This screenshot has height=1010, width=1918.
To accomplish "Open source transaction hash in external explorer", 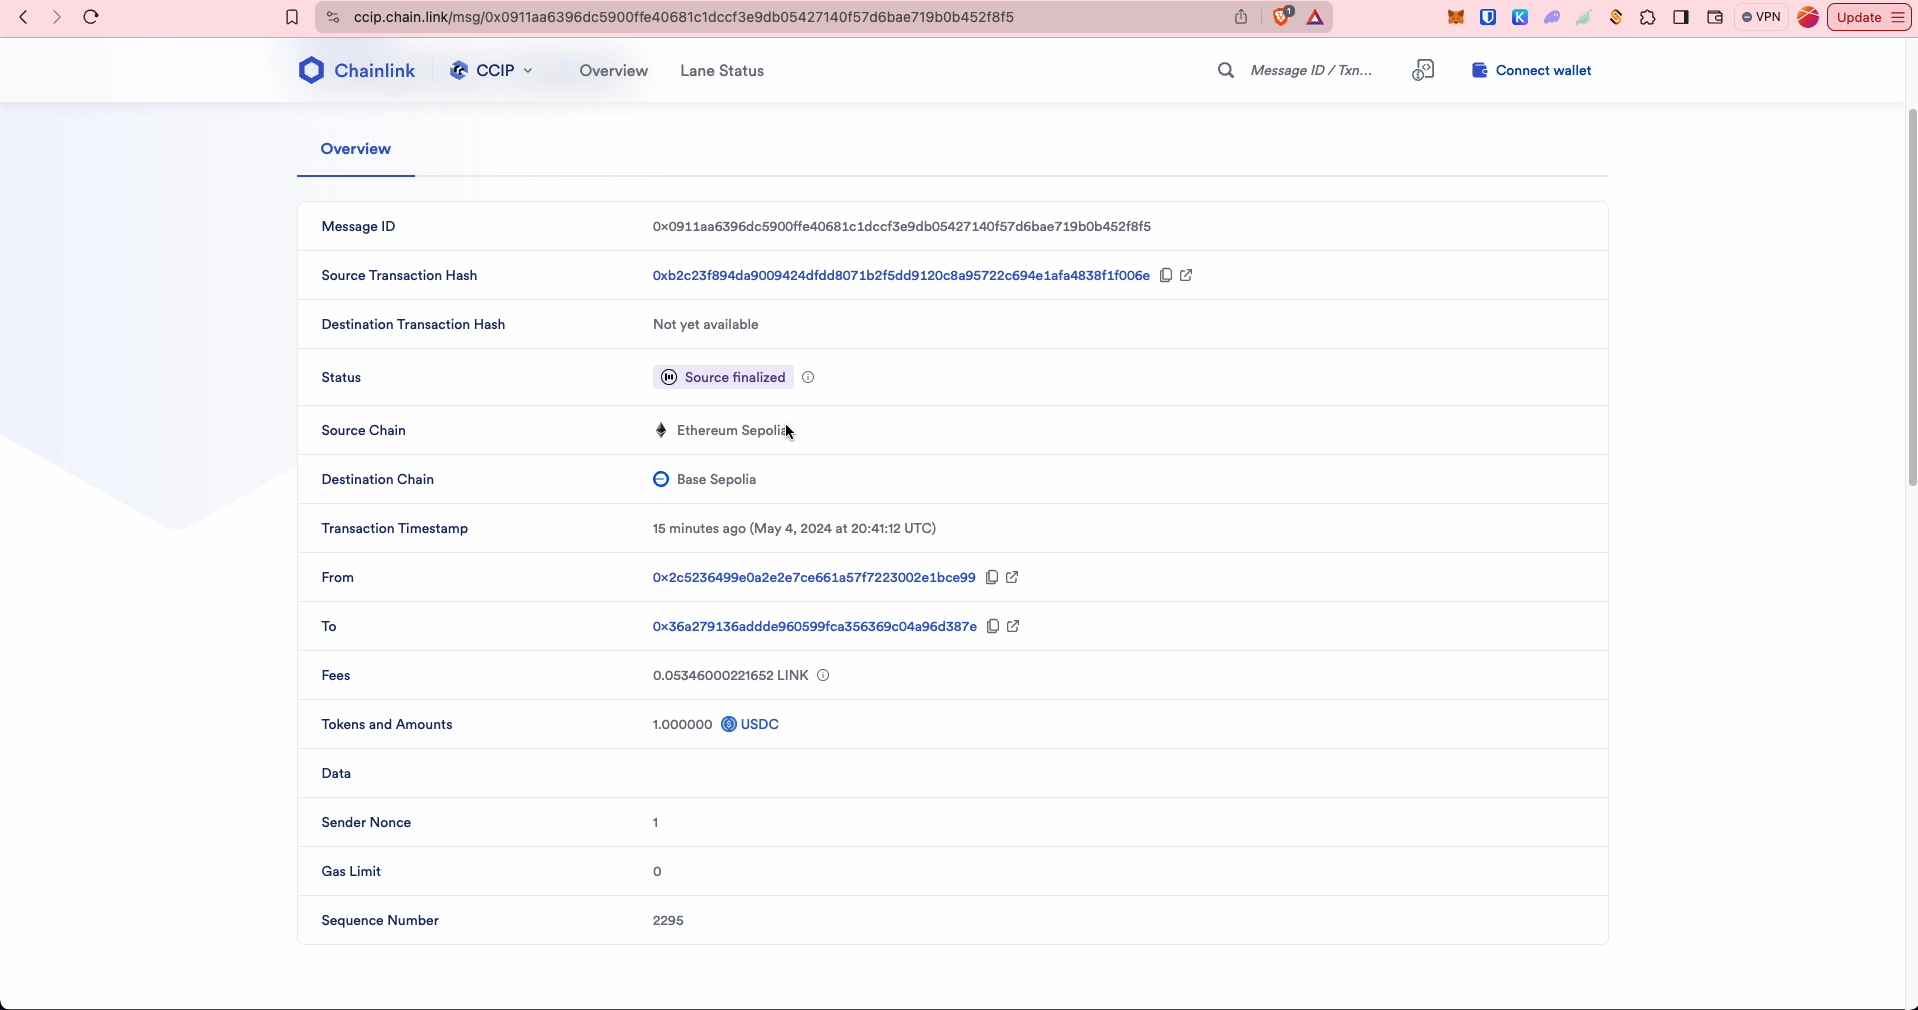I will tap(1186, 275).
